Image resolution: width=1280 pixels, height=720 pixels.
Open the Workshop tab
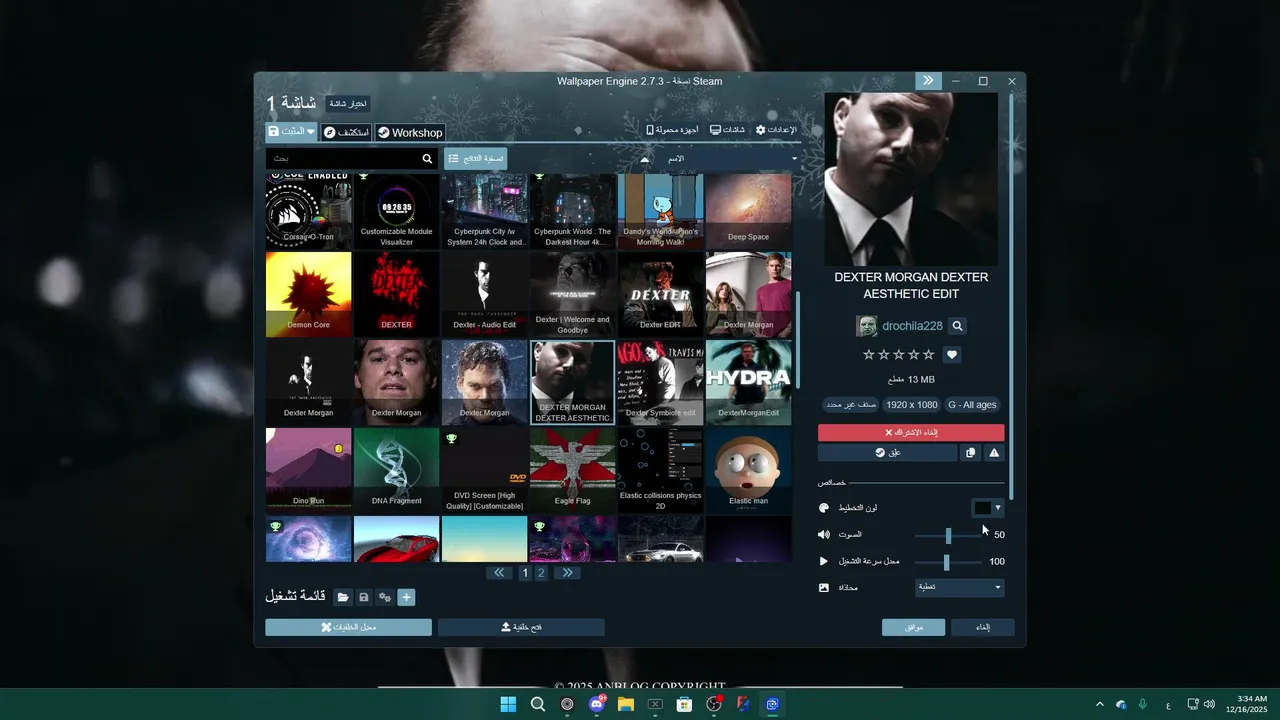tap(410, 132)
